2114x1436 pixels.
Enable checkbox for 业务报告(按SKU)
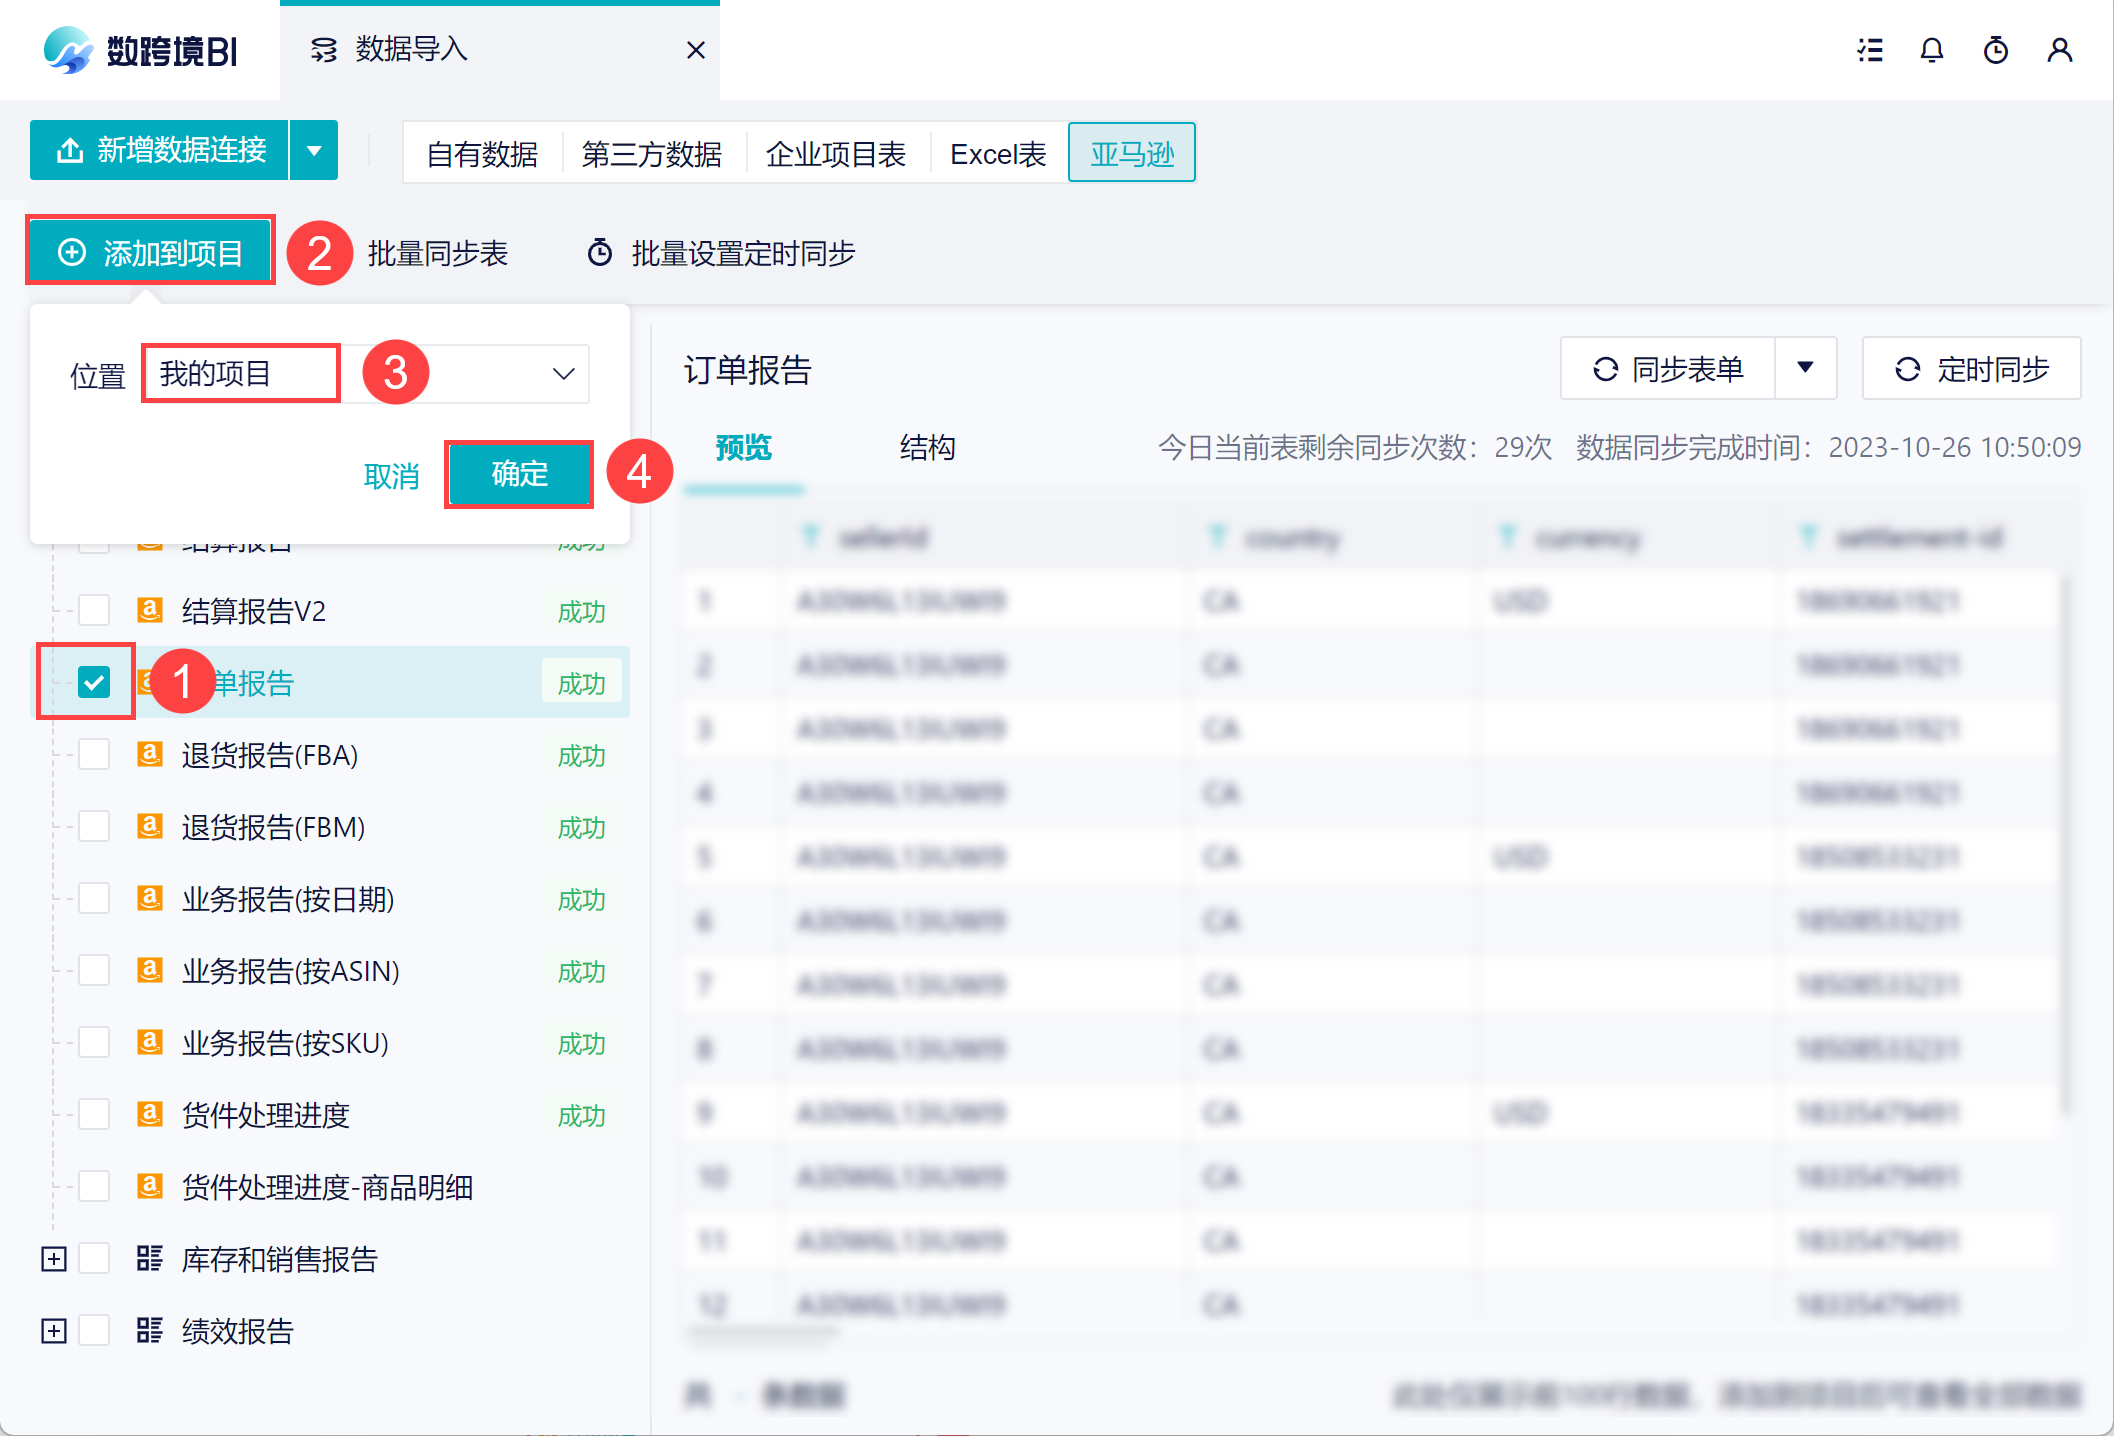pos(94,1042)
